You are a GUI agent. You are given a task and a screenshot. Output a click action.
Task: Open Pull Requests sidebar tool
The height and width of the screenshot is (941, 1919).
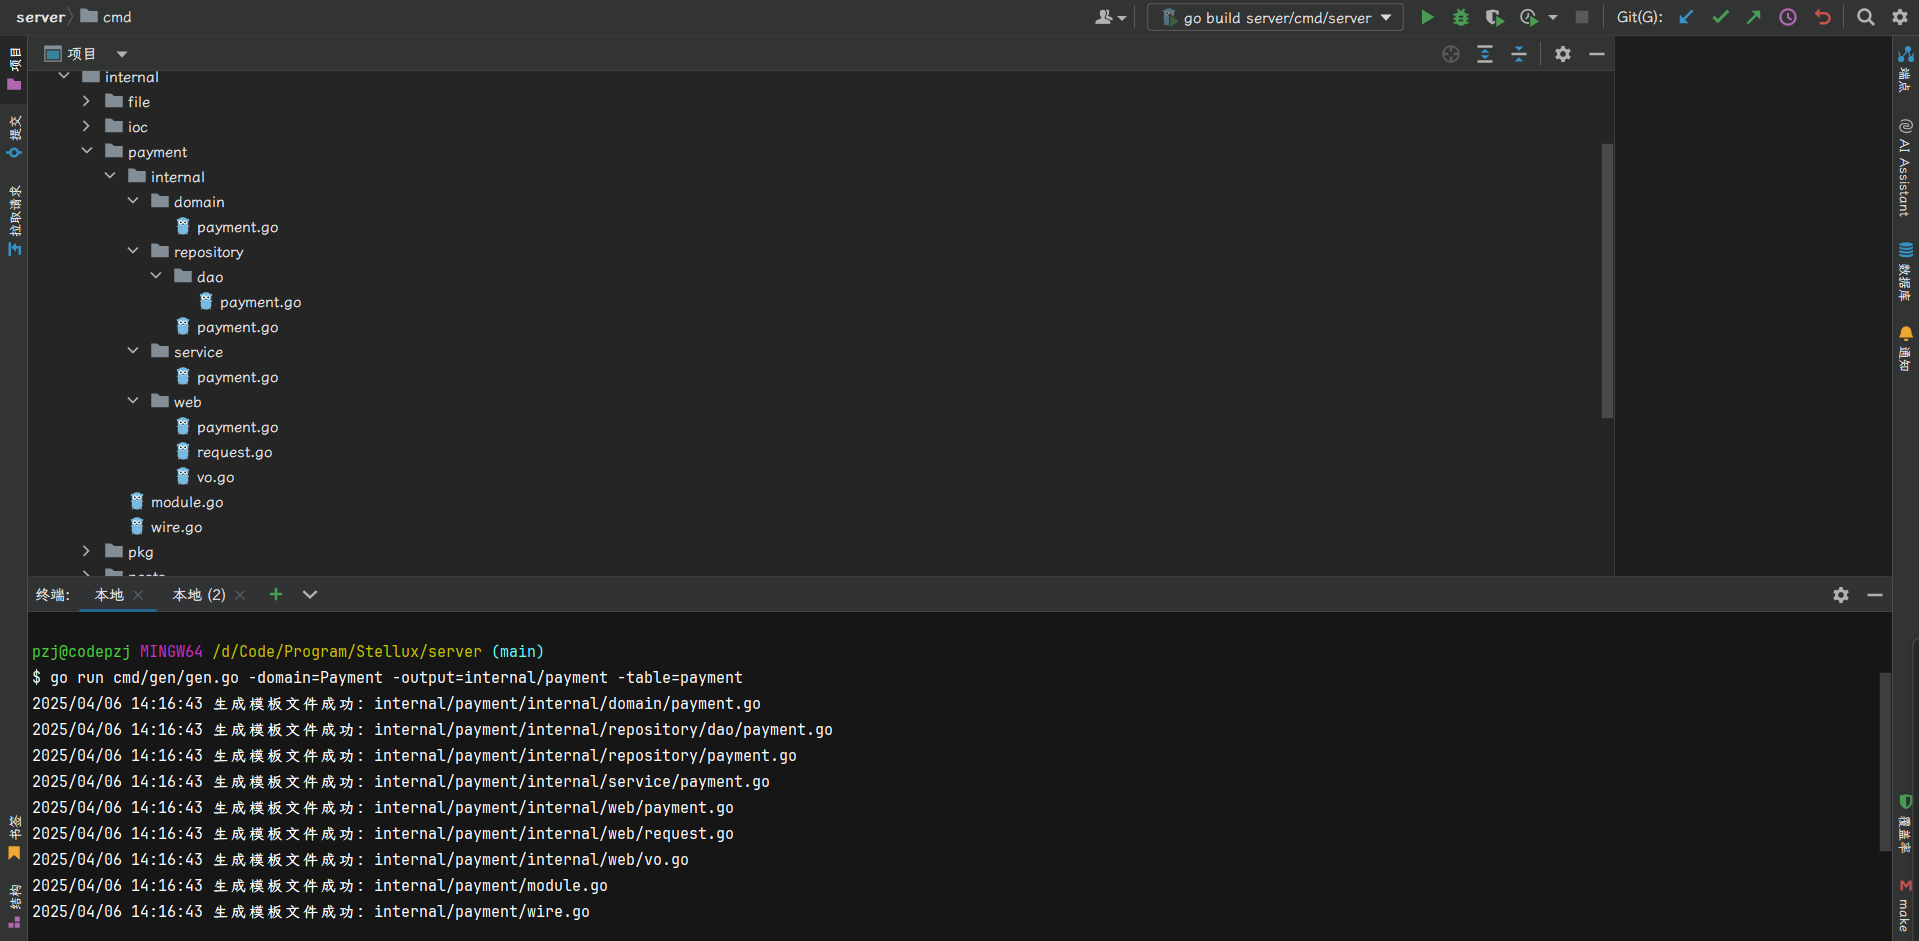click(14, 220)
